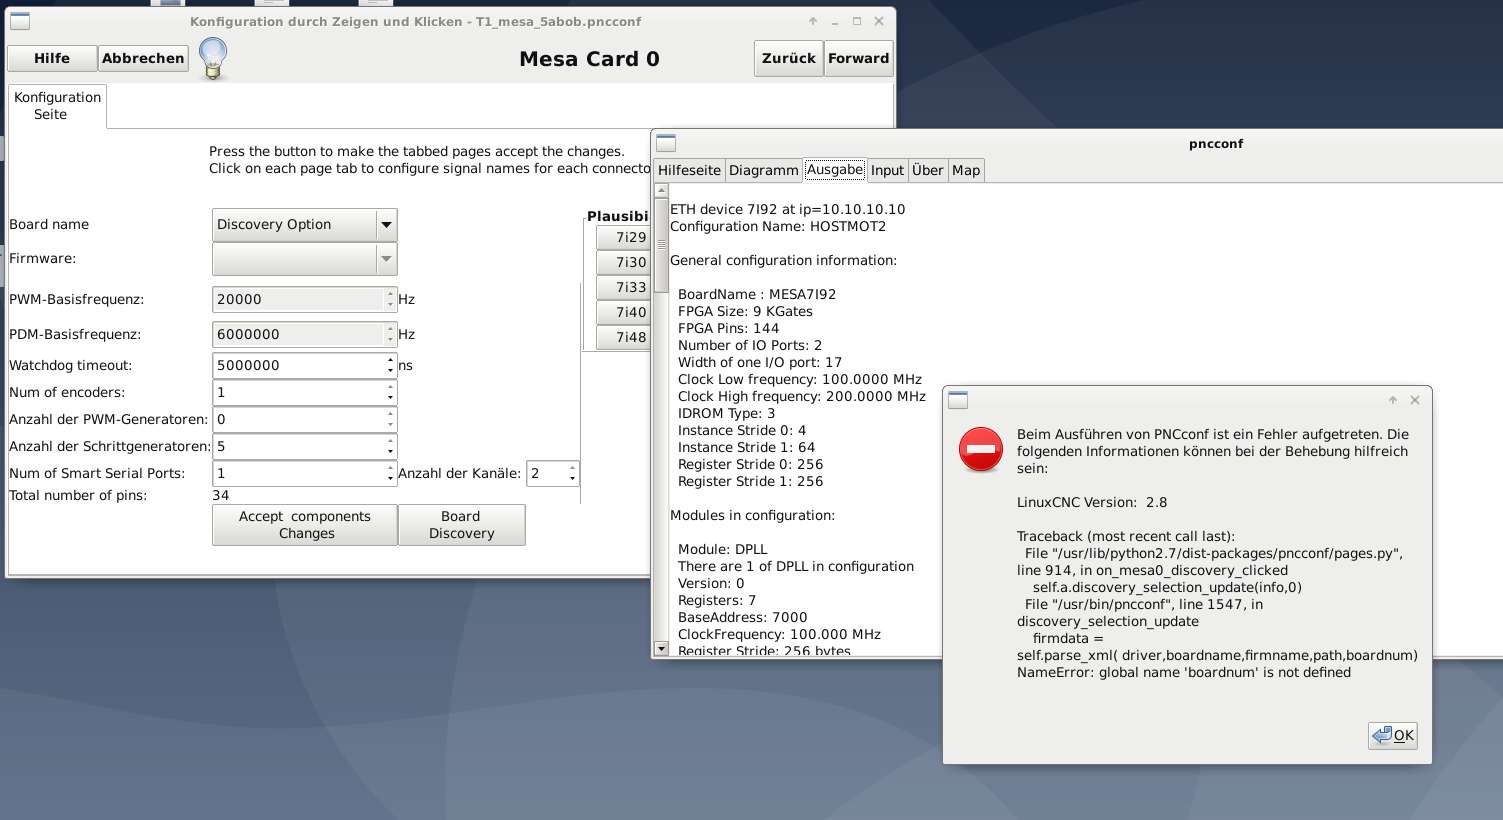Select the 7i29 daughter board button
Viewport: 1503px width, 820px height.
(x=623, y=237)
